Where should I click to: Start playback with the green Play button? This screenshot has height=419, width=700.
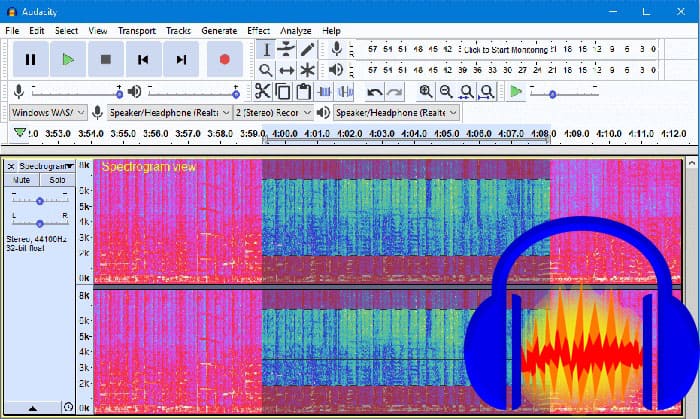coord(68,59)
